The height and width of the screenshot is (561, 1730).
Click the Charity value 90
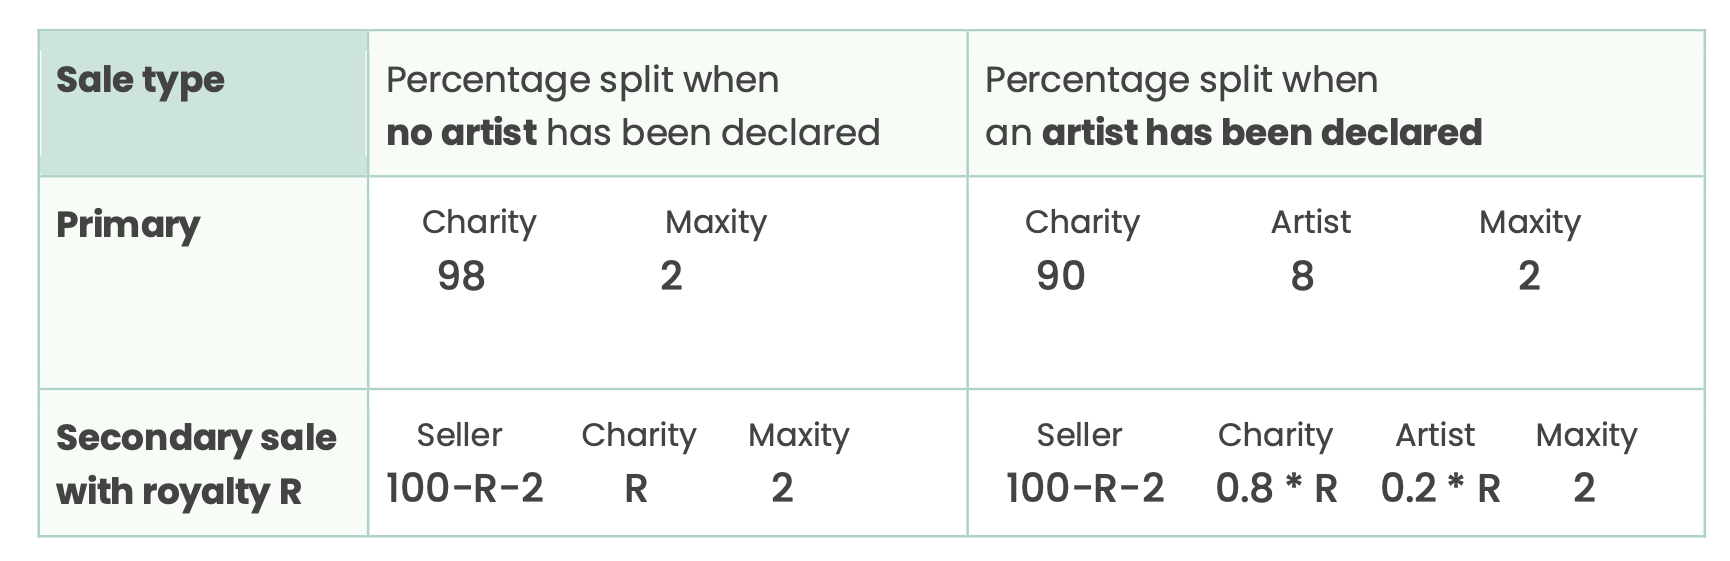[1060, 276]
